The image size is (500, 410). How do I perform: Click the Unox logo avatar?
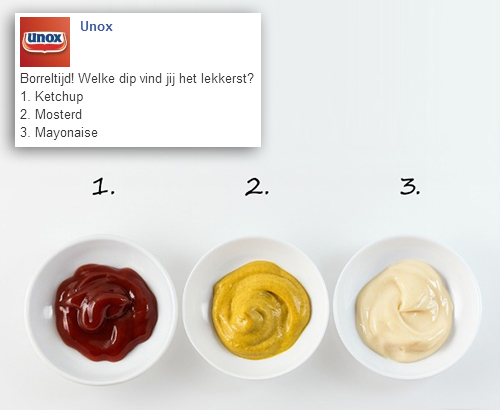coord(45,42)
